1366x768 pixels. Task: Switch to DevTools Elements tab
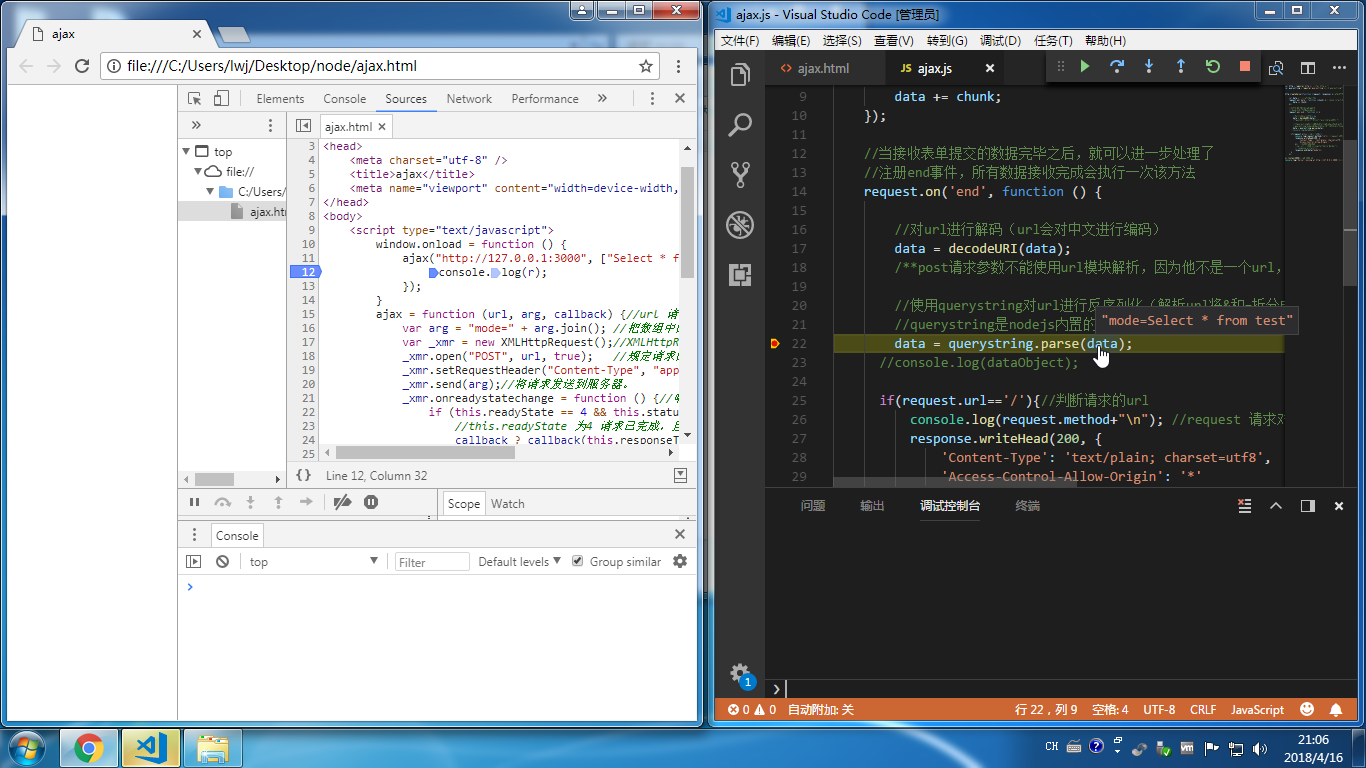(x=280, y=98)
